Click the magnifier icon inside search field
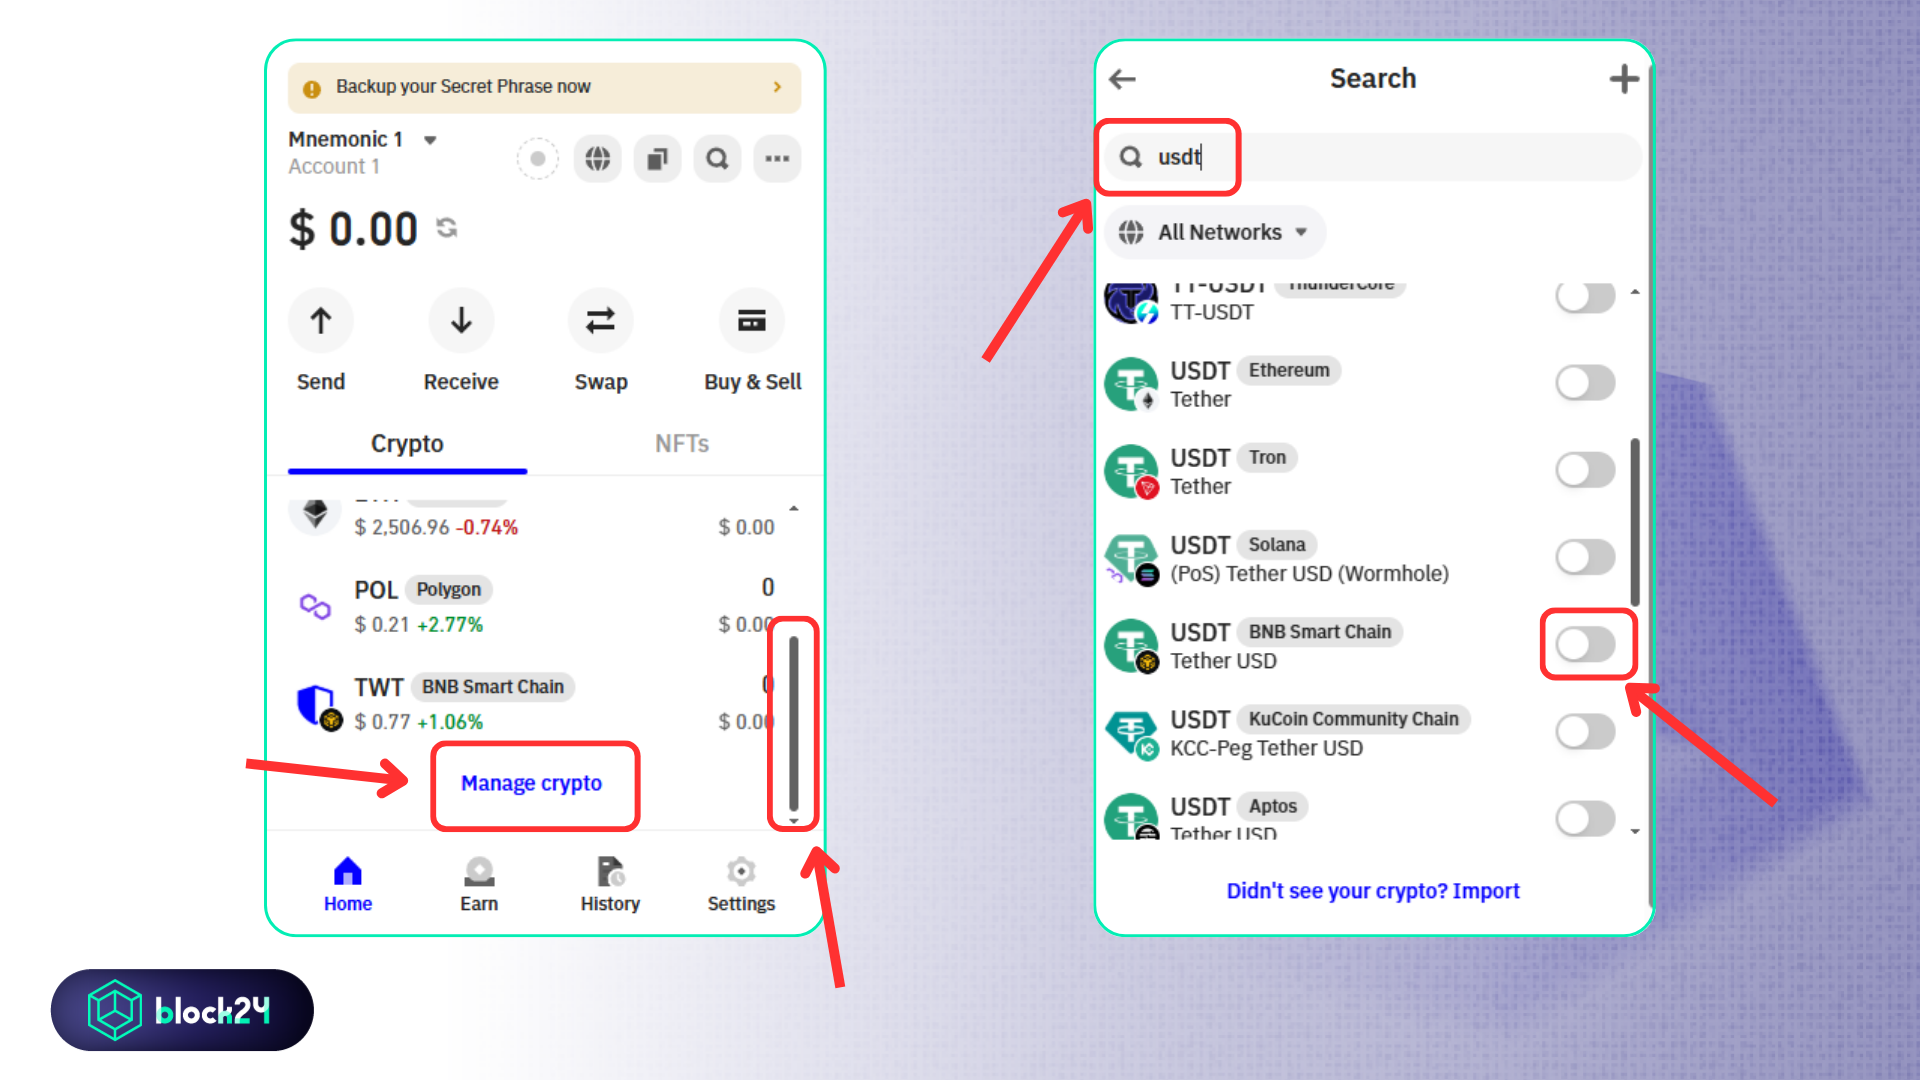Viewport: 1920px width, 1080px height. pyautogui.click(x=1131, y=157)
